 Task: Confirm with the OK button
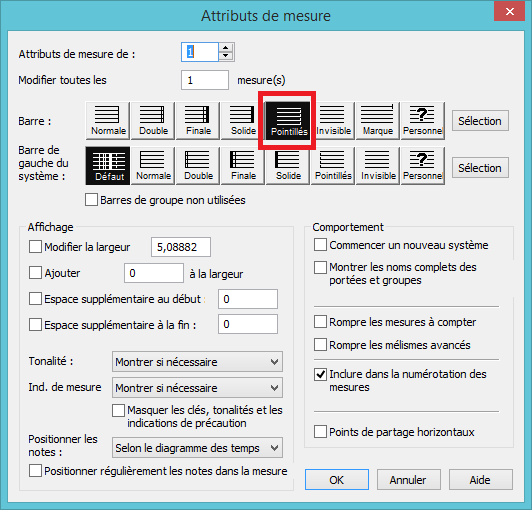(337, 480)
